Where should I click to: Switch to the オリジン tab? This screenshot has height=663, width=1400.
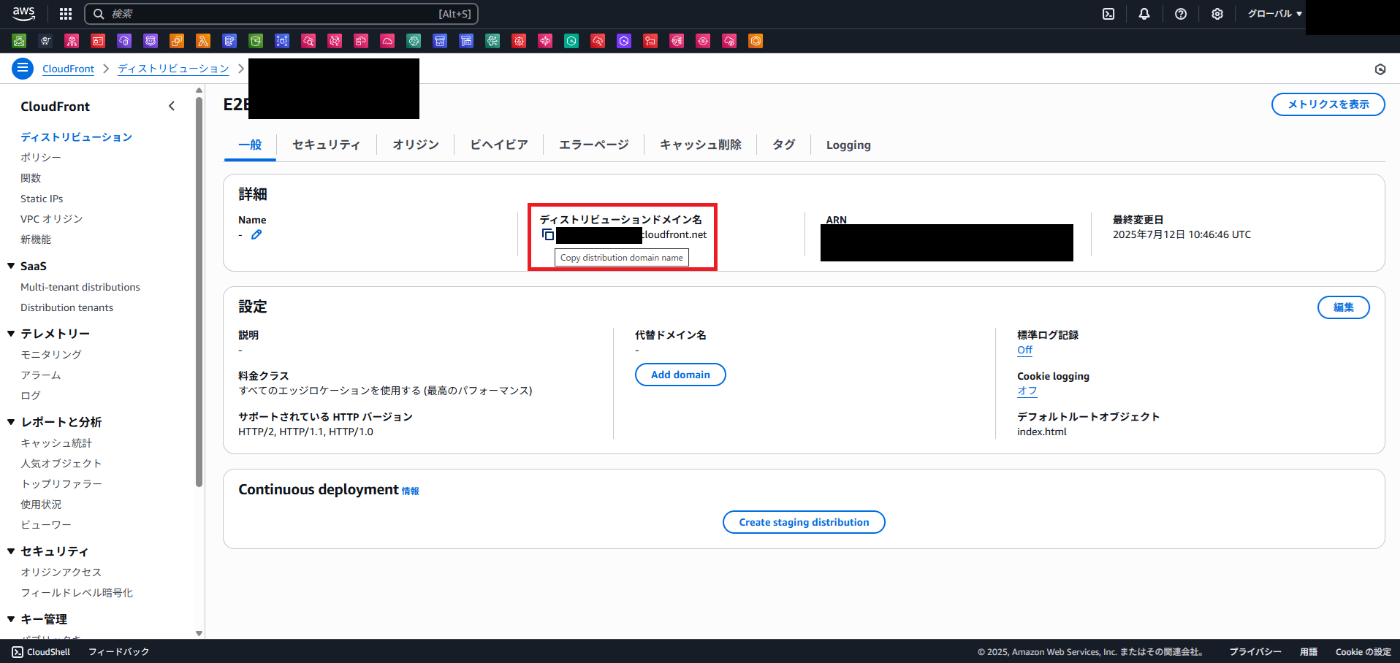tap(415, 144)
